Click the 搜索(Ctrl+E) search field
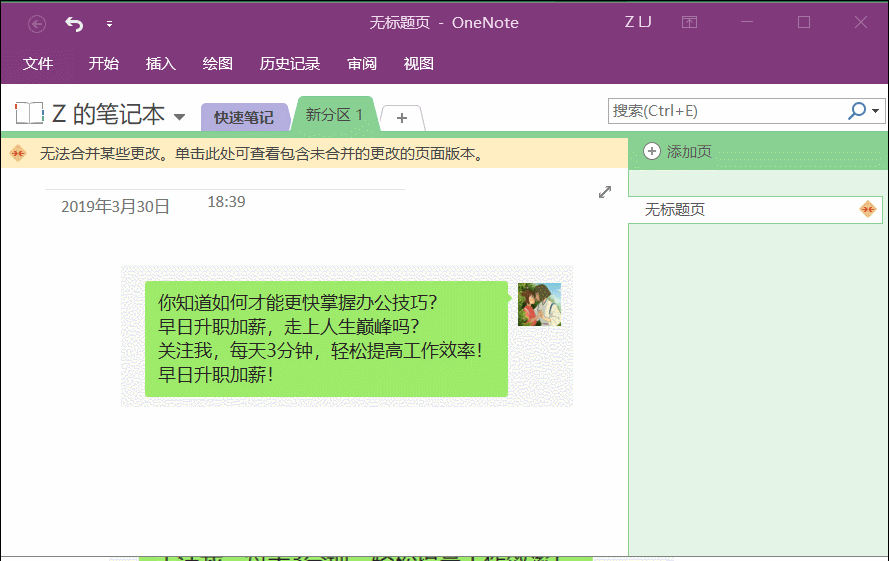Screen dimensions: 889x561 pyautogui.click(x=726, y=111)
